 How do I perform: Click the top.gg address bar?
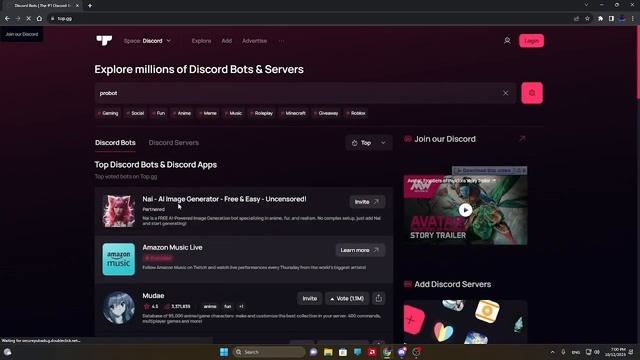tap(310, 18)
